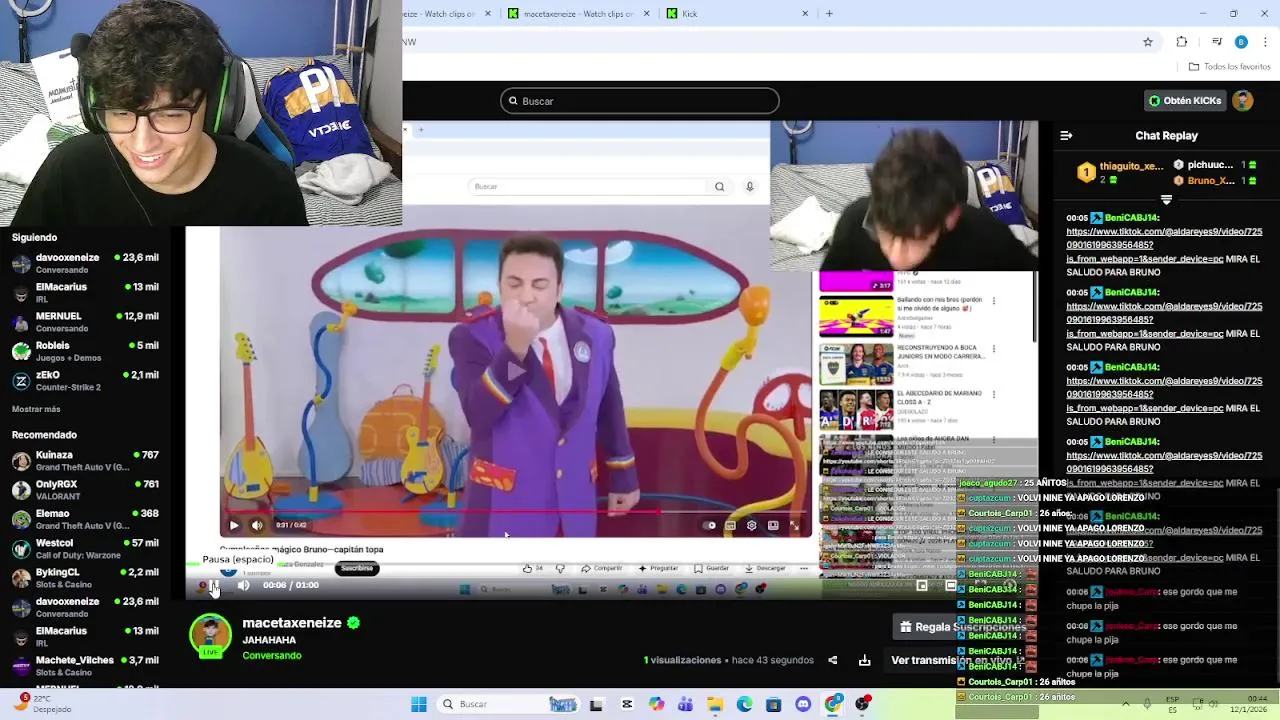Open Elemao recommended channel
Image resolution: width=1280 pixels, height=720 pixels.
coord(85,519)
